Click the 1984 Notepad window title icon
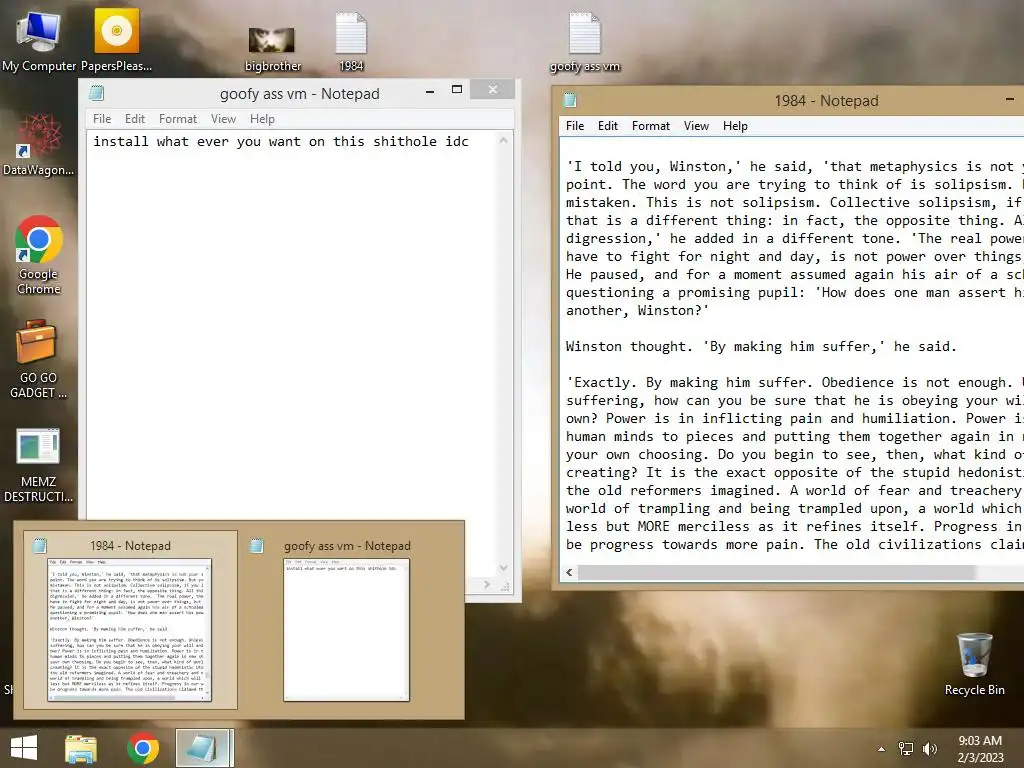1024x768 pixels. (x=570, y=100)
